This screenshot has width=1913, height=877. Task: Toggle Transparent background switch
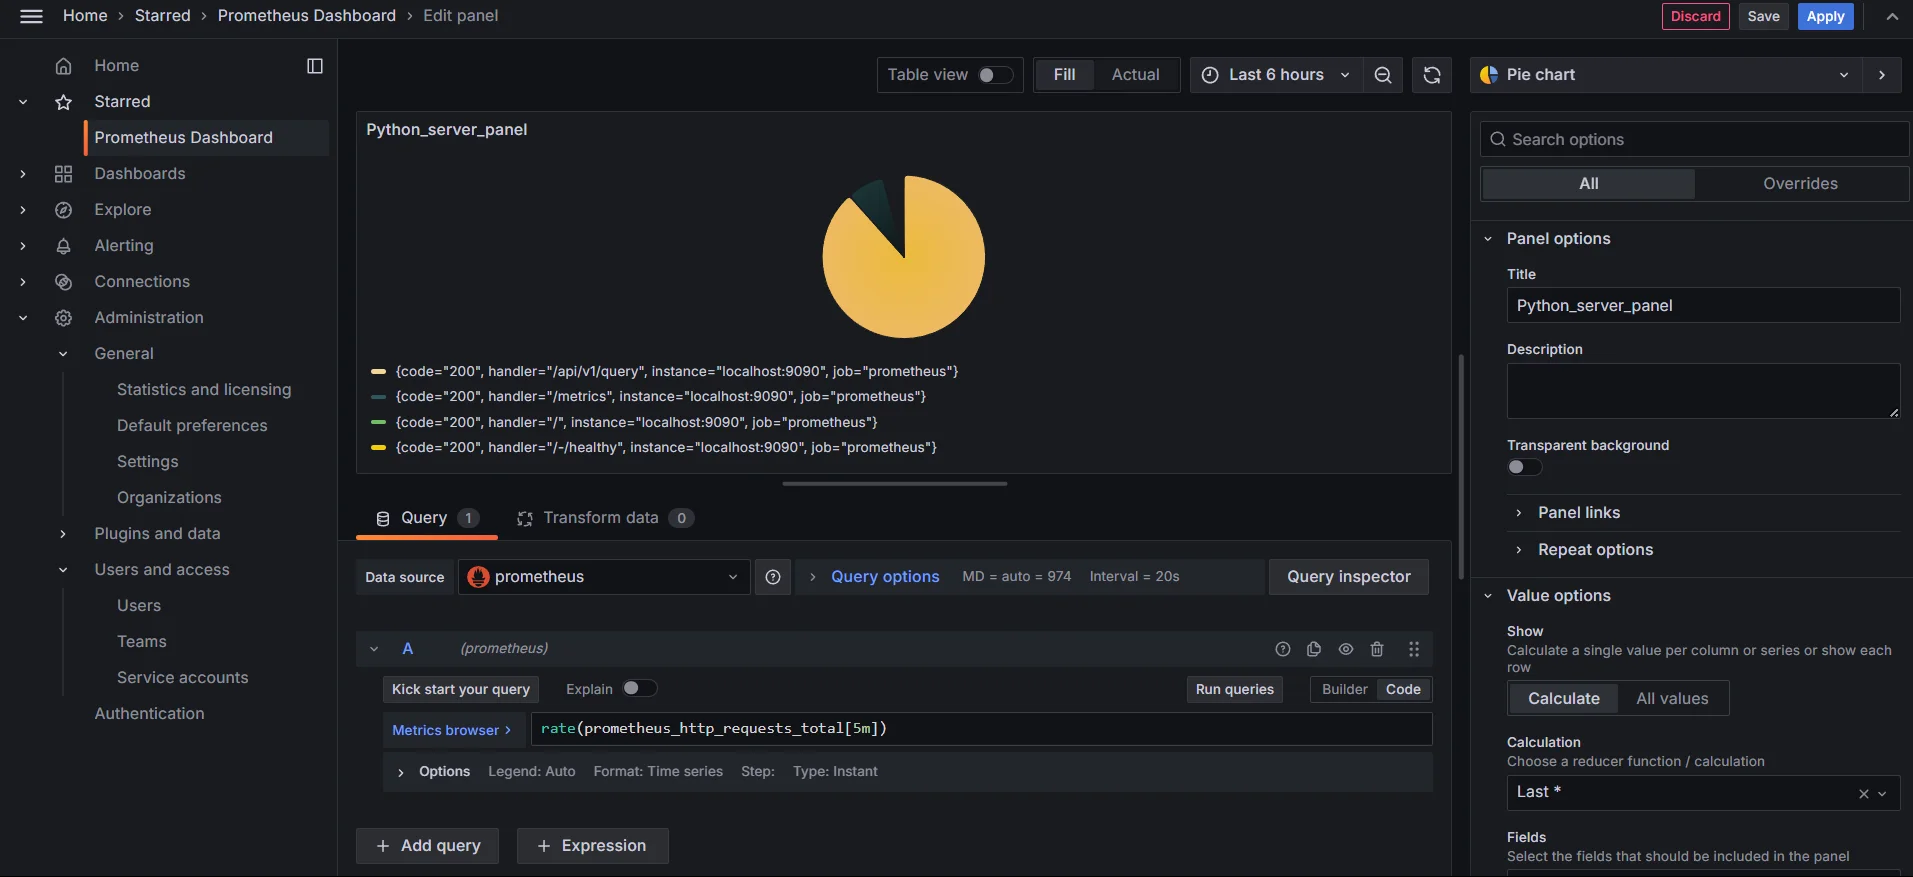[x=1525, y=467]
